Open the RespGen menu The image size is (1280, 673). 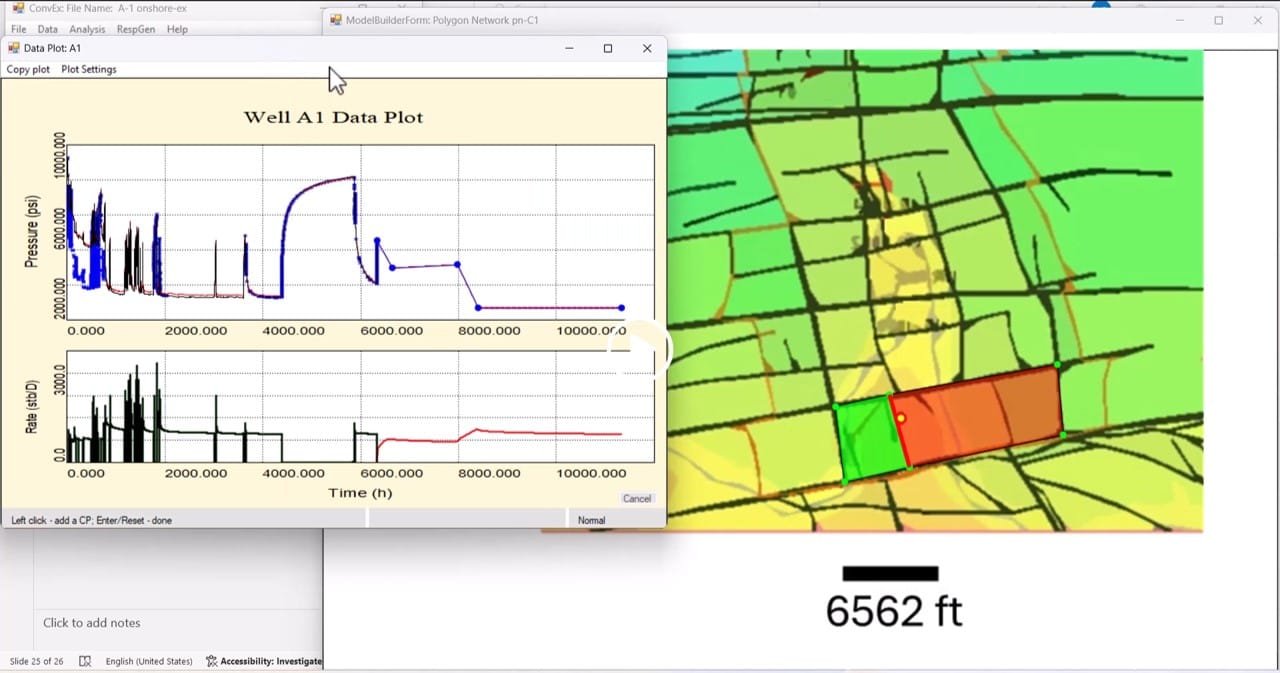pos(135,29)
